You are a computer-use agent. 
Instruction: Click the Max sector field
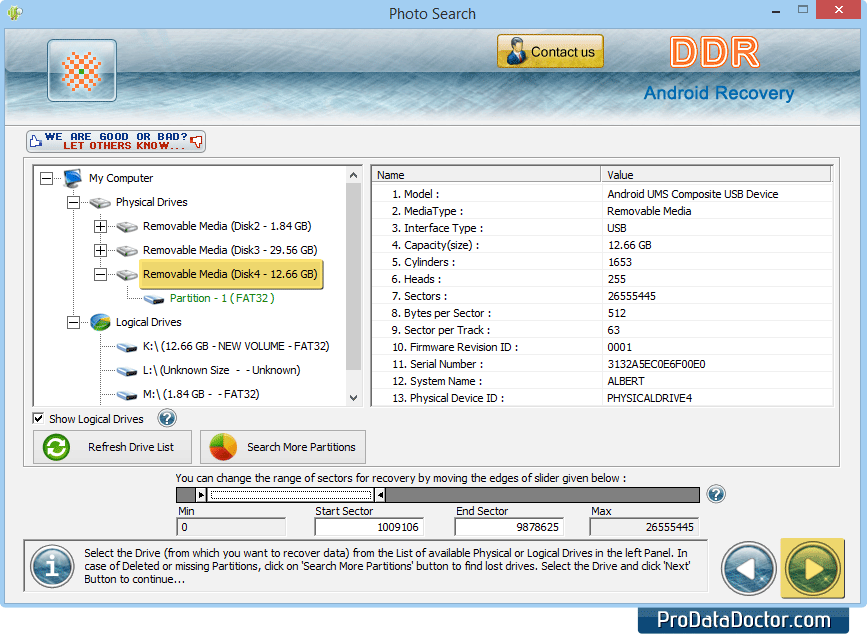644,527
